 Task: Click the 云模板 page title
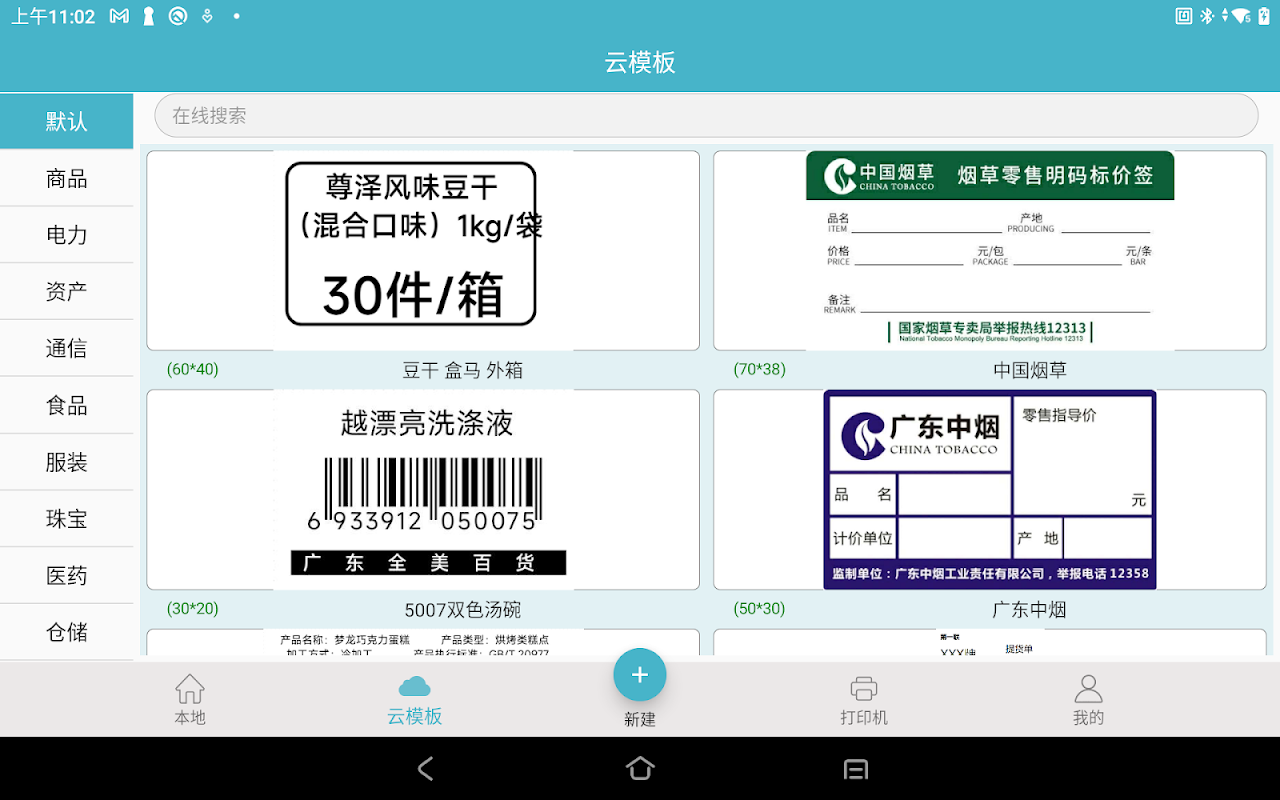[x=640, y=62]
